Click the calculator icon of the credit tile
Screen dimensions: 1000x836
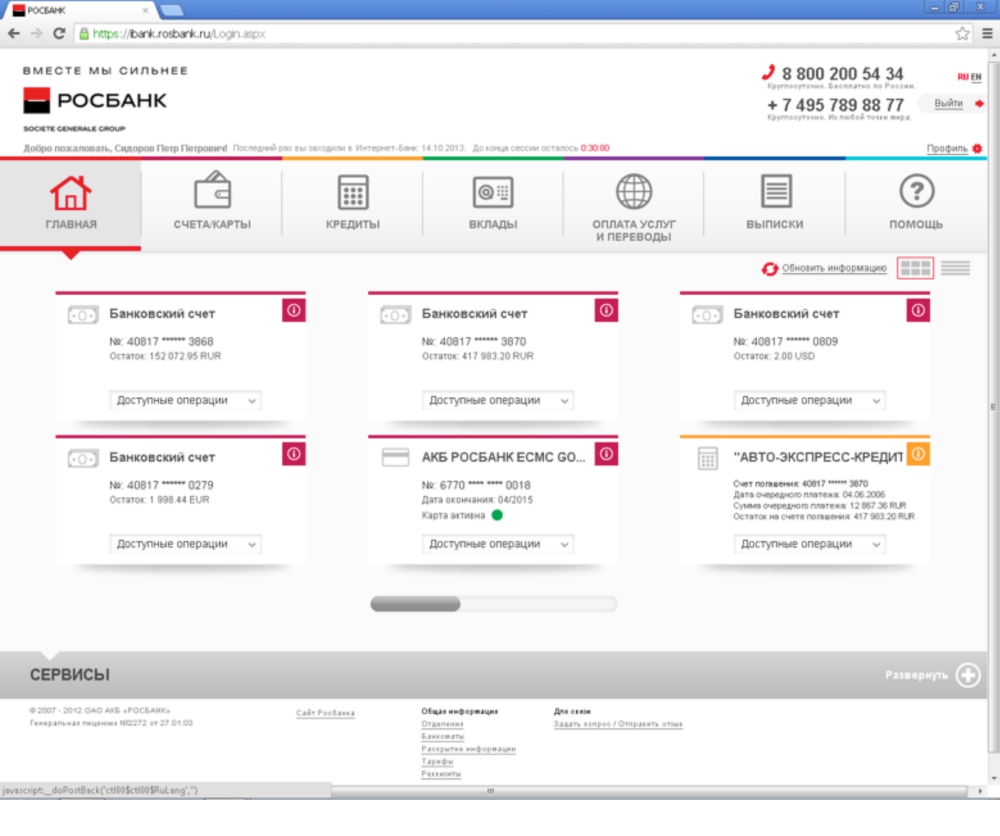click(x=708, y=458)
